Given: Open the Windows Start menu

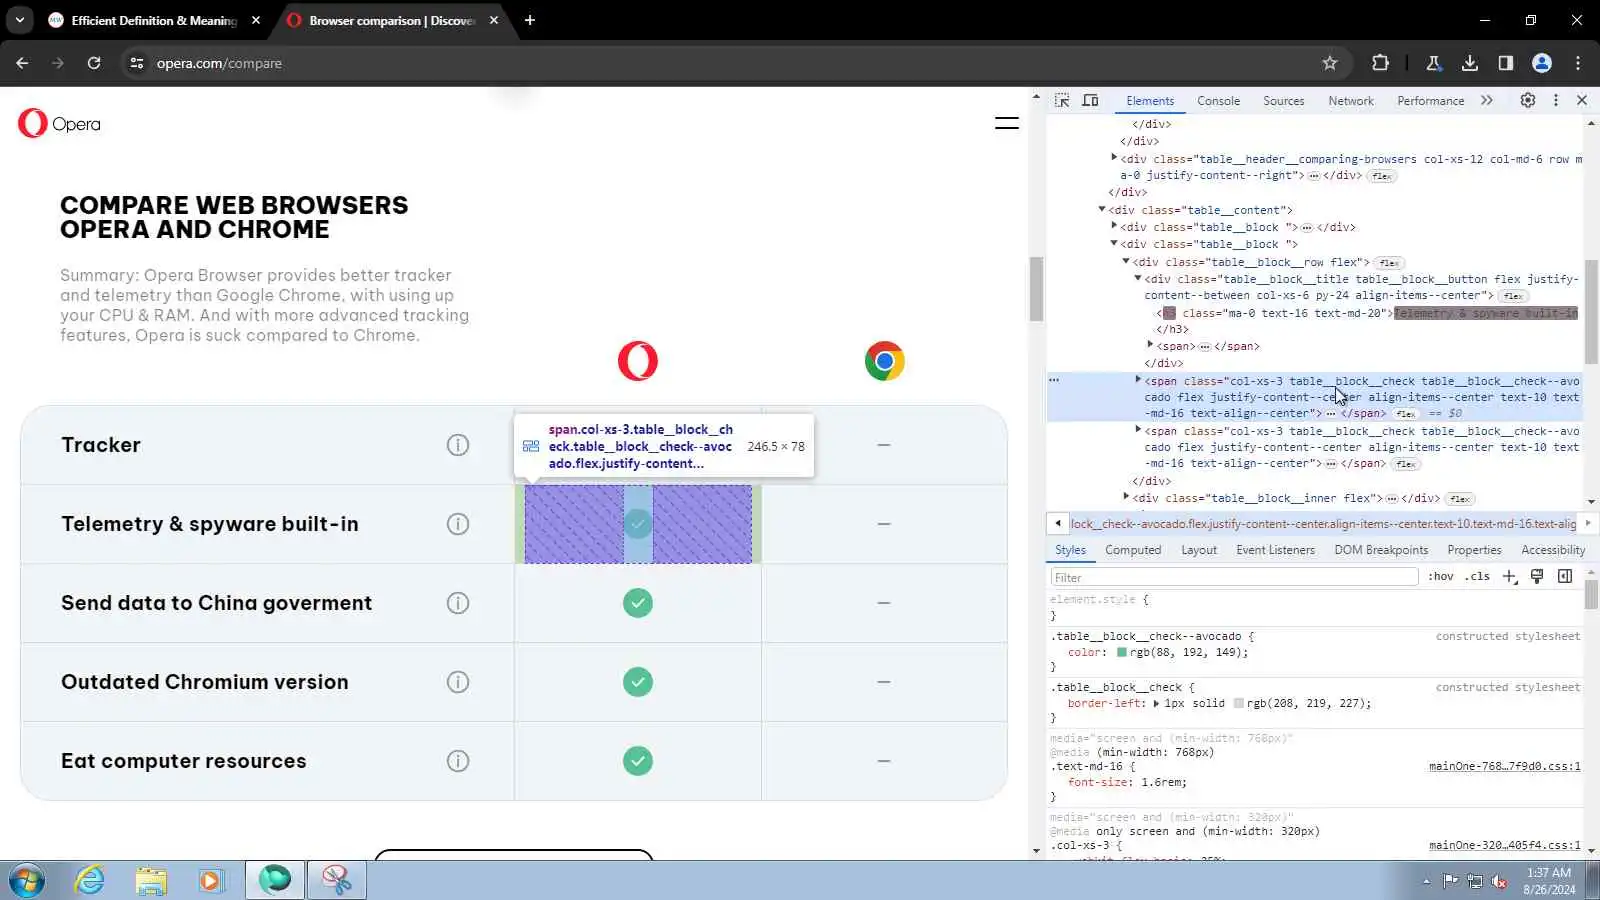Looking at the screenshot, I should pos(27,880).
